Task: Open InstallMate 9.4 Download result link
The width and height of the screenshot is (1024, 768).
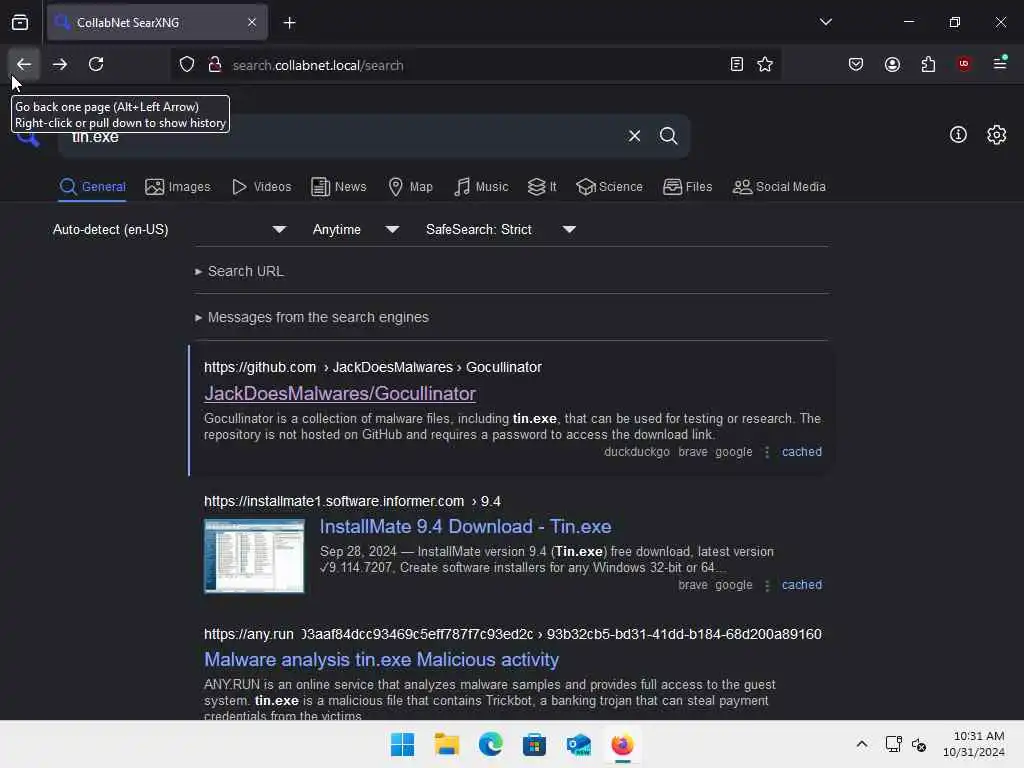Action: coord(465,526)
